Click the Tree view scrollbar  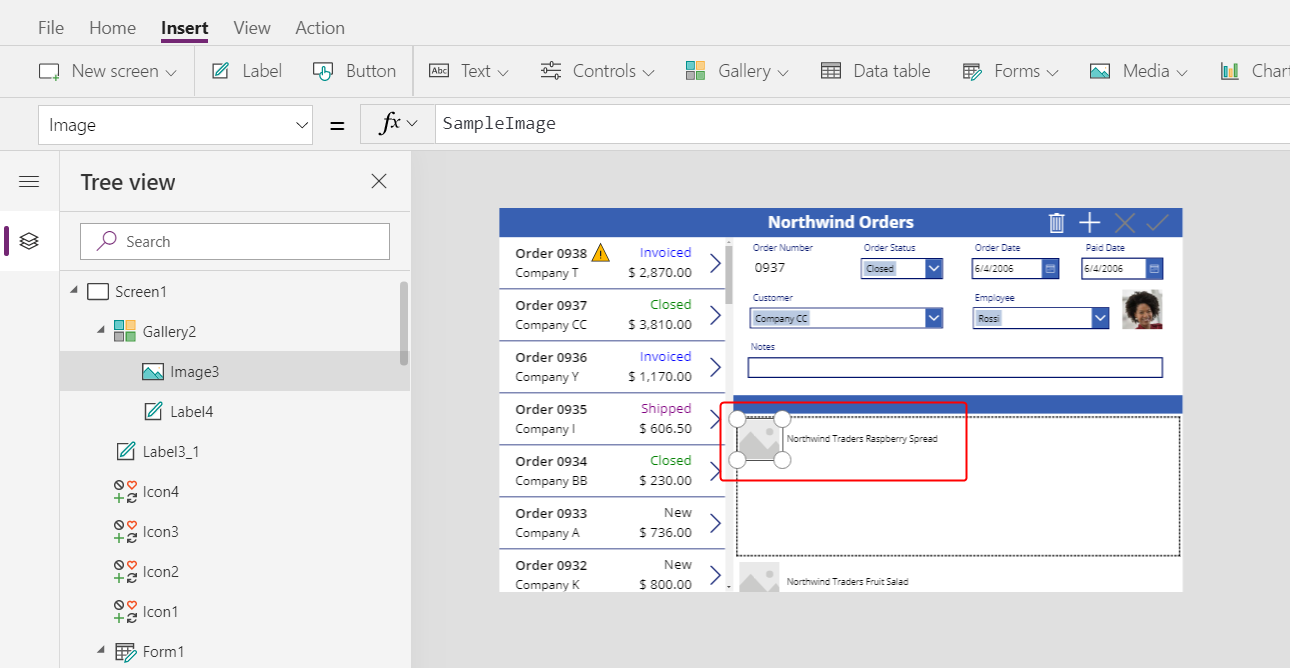click(404, 322)
